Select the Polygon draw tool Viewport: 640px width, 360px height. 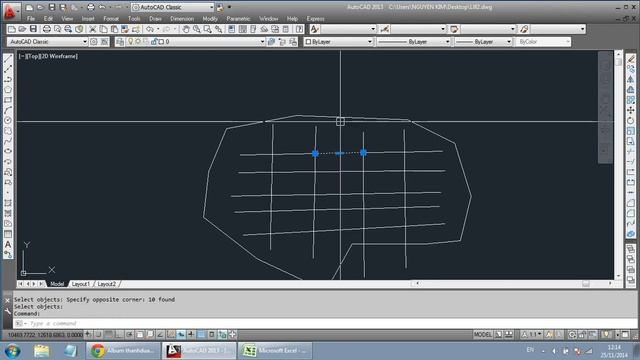tap(8, 90)
